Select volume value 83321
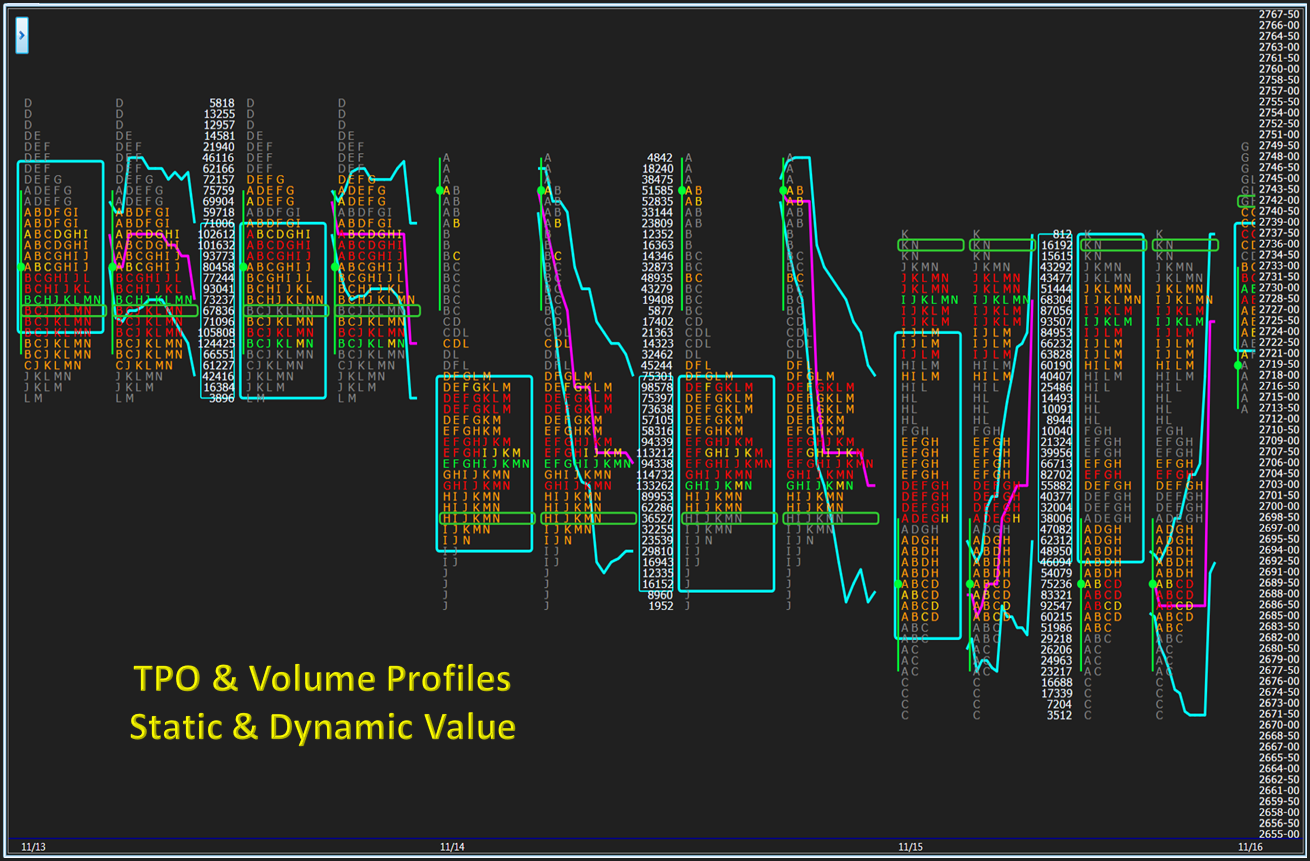 click(x=1056, y=594)
